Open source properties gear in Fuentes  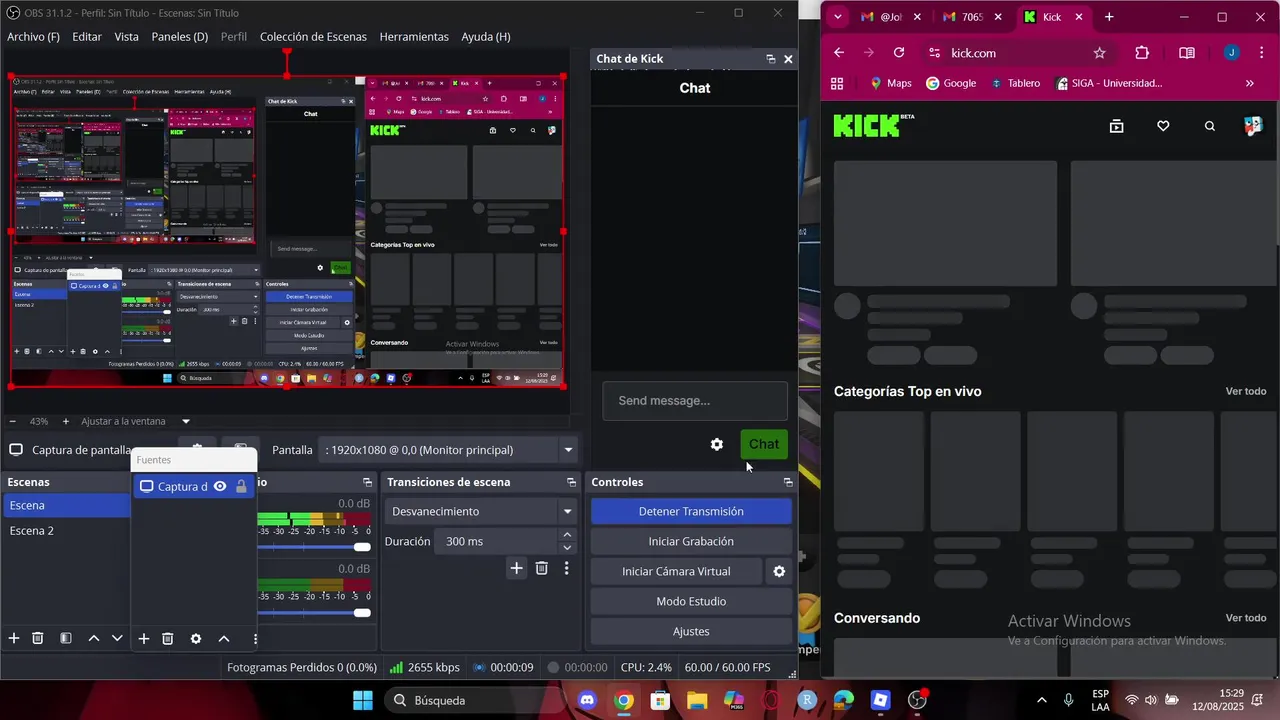point(196,638)
